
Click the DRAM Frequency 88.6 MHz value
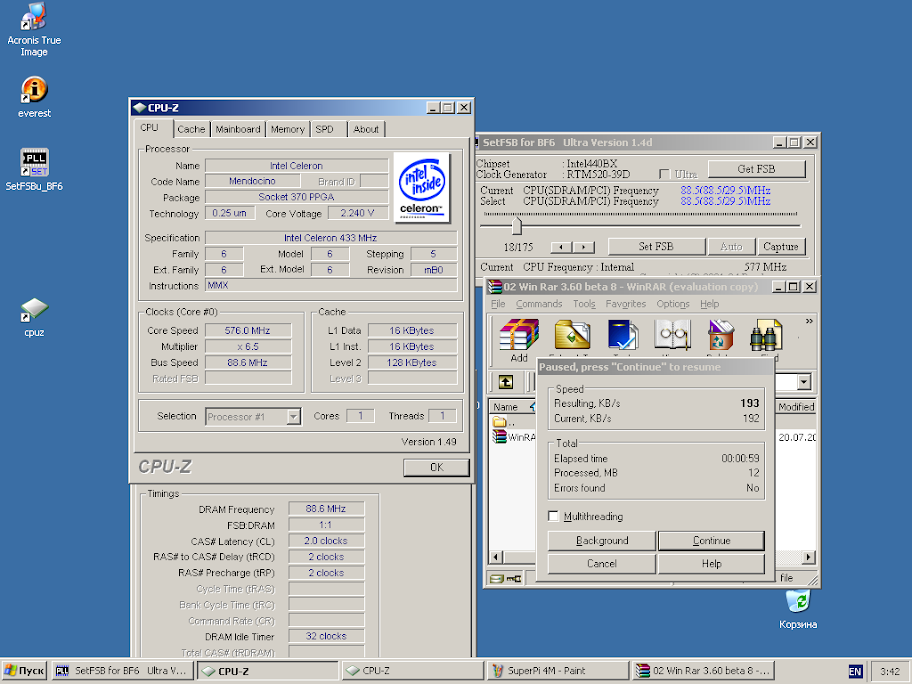click(326, 508)
